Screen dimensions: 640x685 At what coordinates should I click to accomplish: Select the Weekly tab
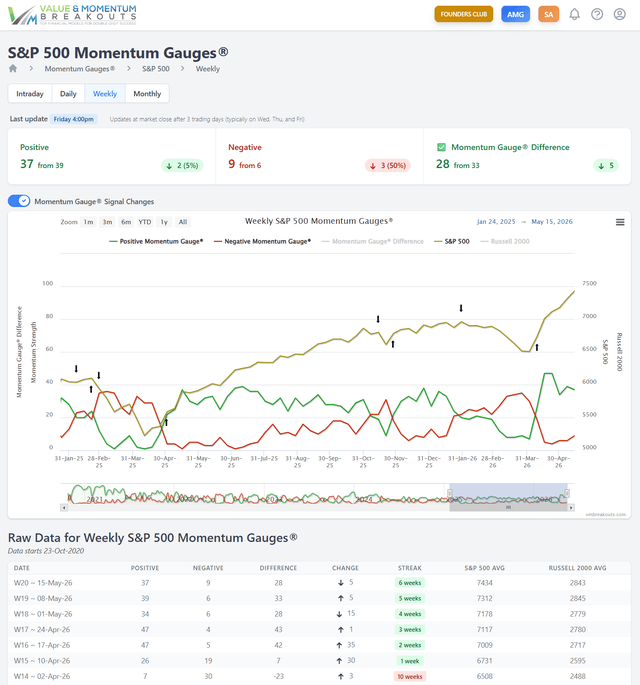[105, 93]
